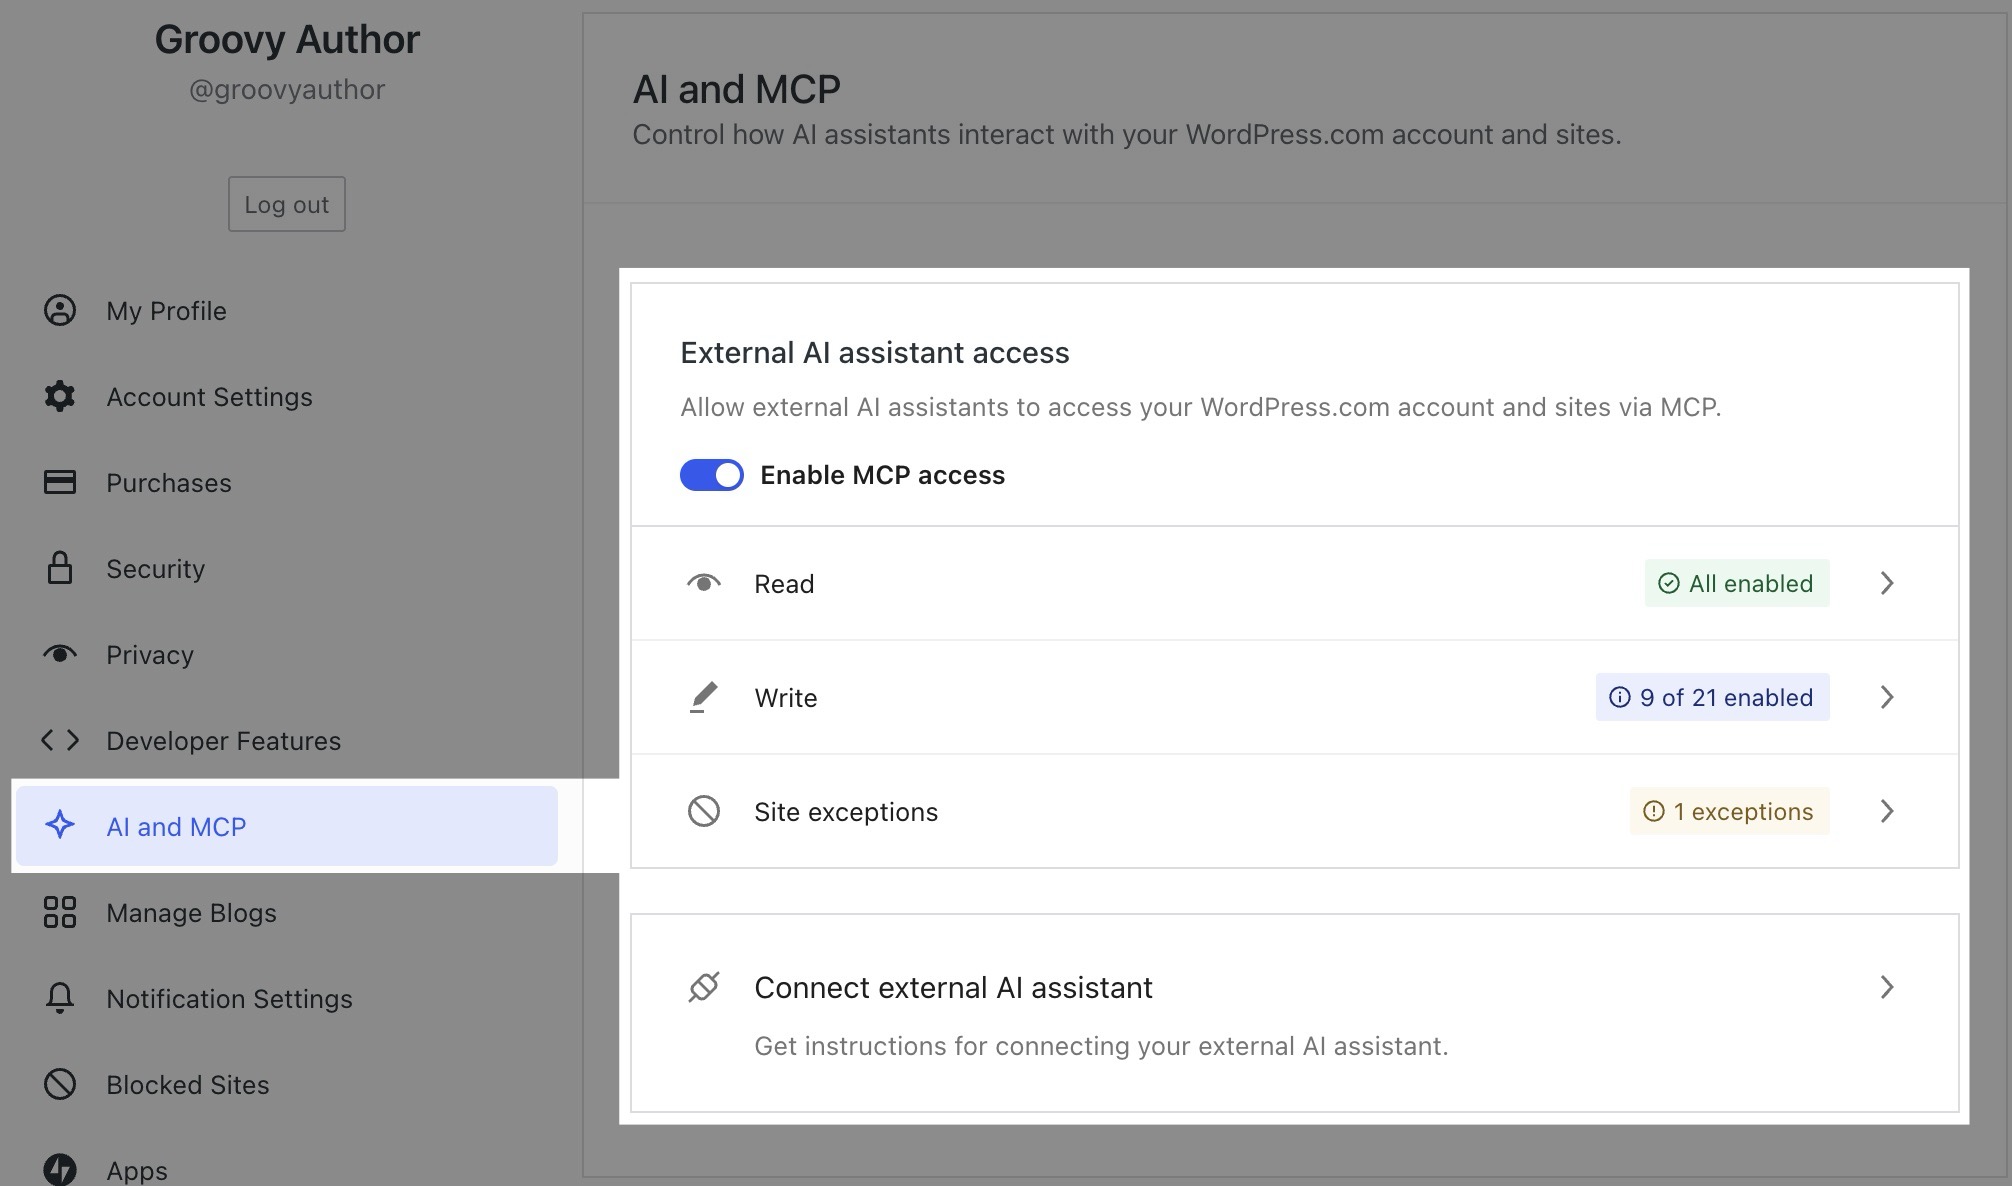The height and width of the screenshot is (1186, 2012).
Task: Select AI and MCP menu item
Action: (287, 826)
